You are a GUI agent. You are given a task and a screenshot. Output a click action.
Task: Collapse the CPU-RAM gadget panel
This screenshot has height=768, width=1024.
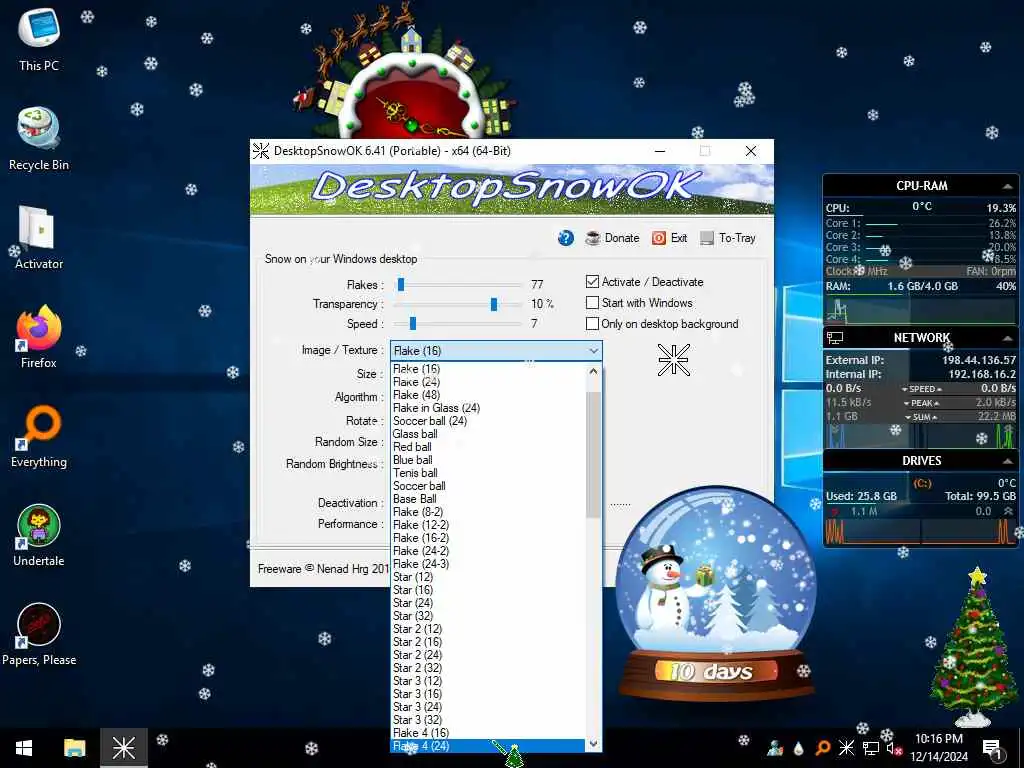pyautogui.click(x=1007, y=186)
